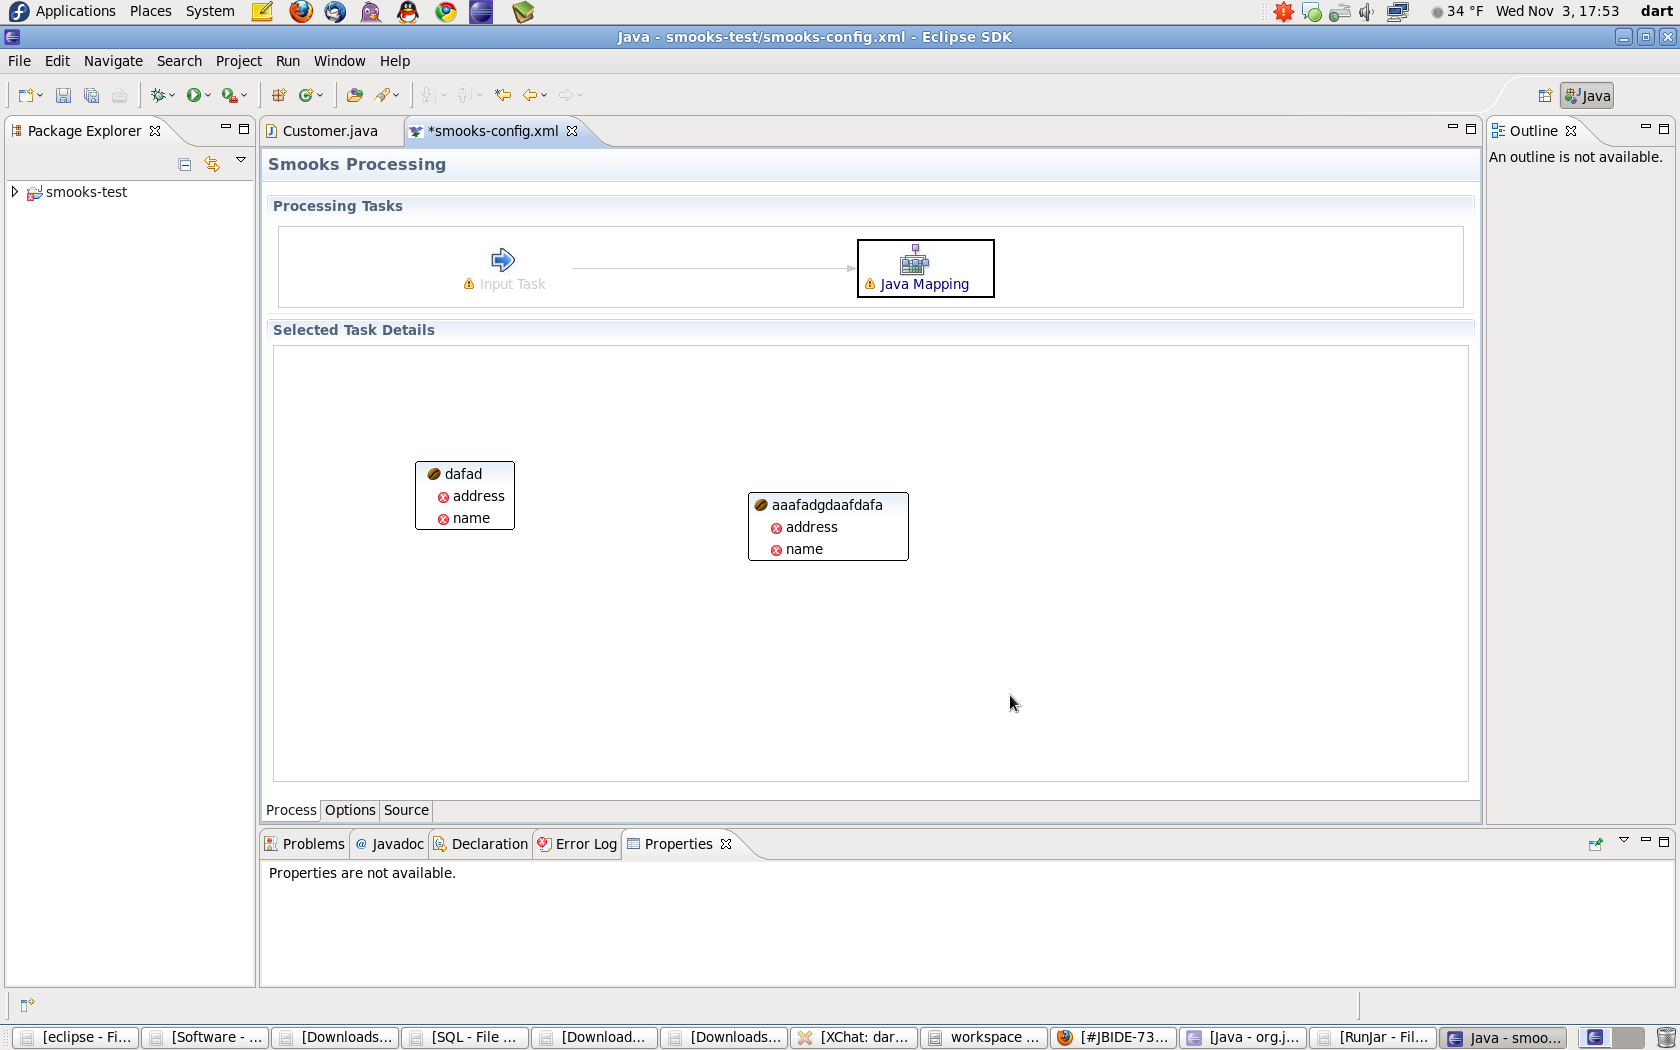Image resolution: width=1680 pixels, height=1050 pixels.
Task: Open the Javadoc view tab
Action: pos(389,844)
